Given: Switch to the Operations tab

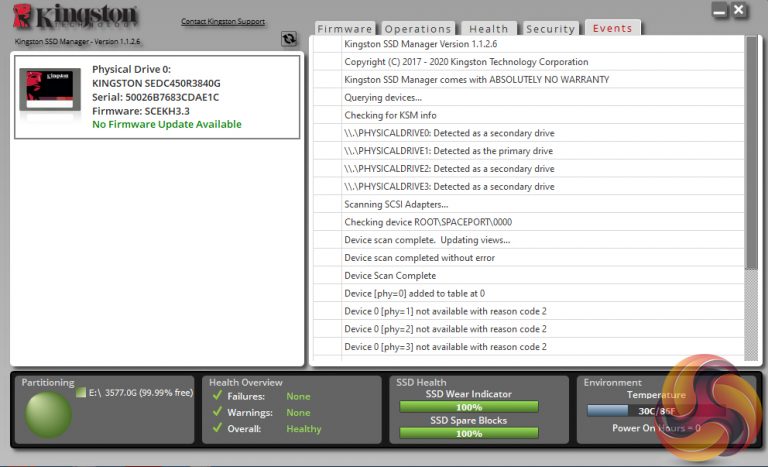Looking at the screenshot, I should pos(418,29).
